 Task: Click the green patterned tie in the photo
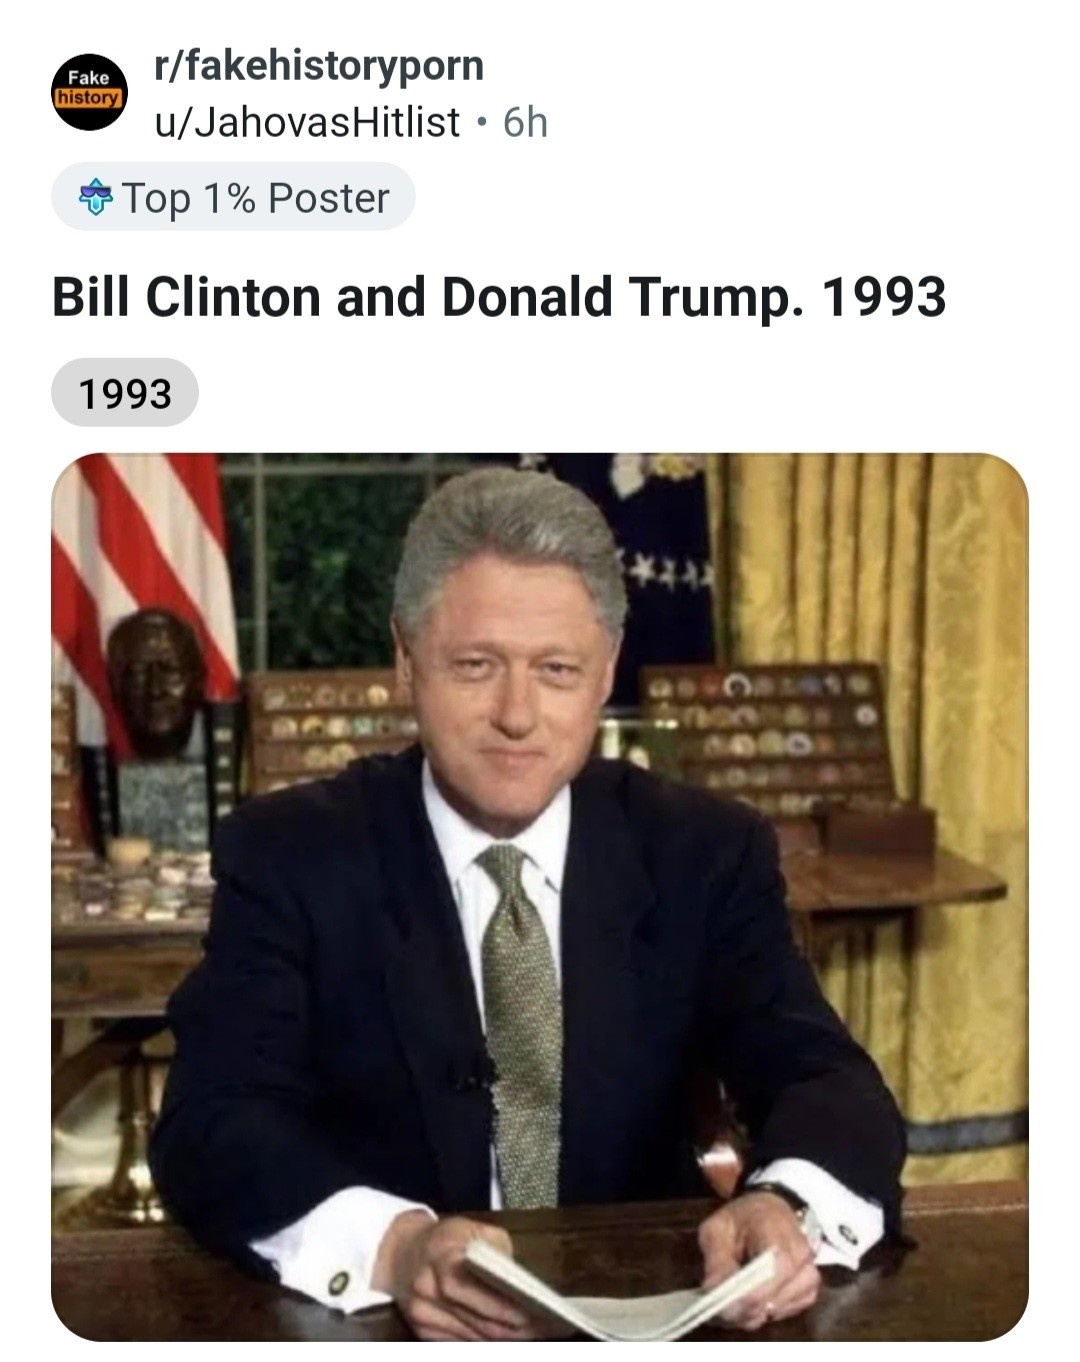tap(523, 1022)
